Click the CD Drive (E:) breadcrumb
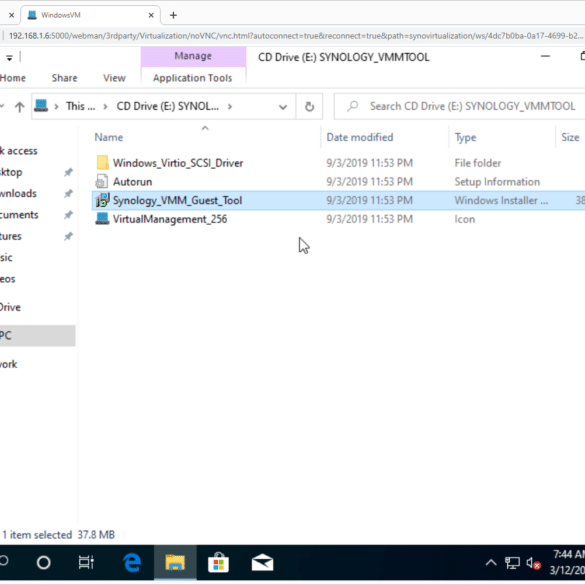This screenshot has height=585, width=585. point(168,106)
